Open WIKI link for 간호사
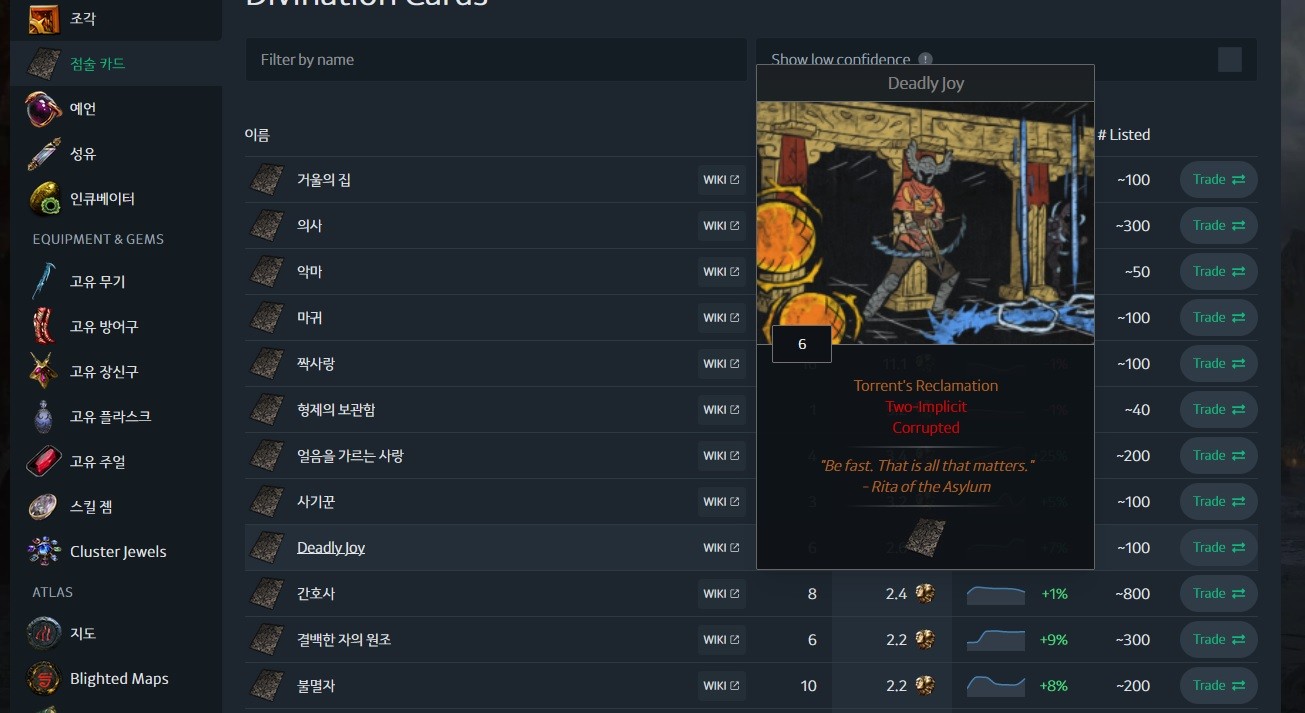This screenshot has width=1305, height=713. pyautogui.click(x=721, y=594)
